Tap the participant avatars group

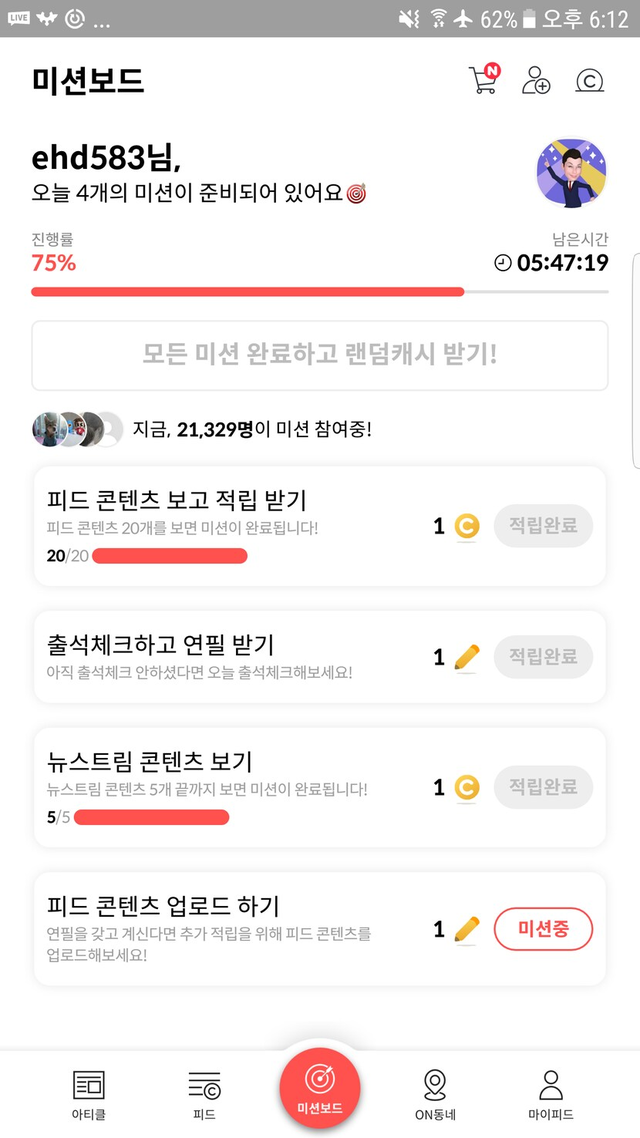point(77,429)
